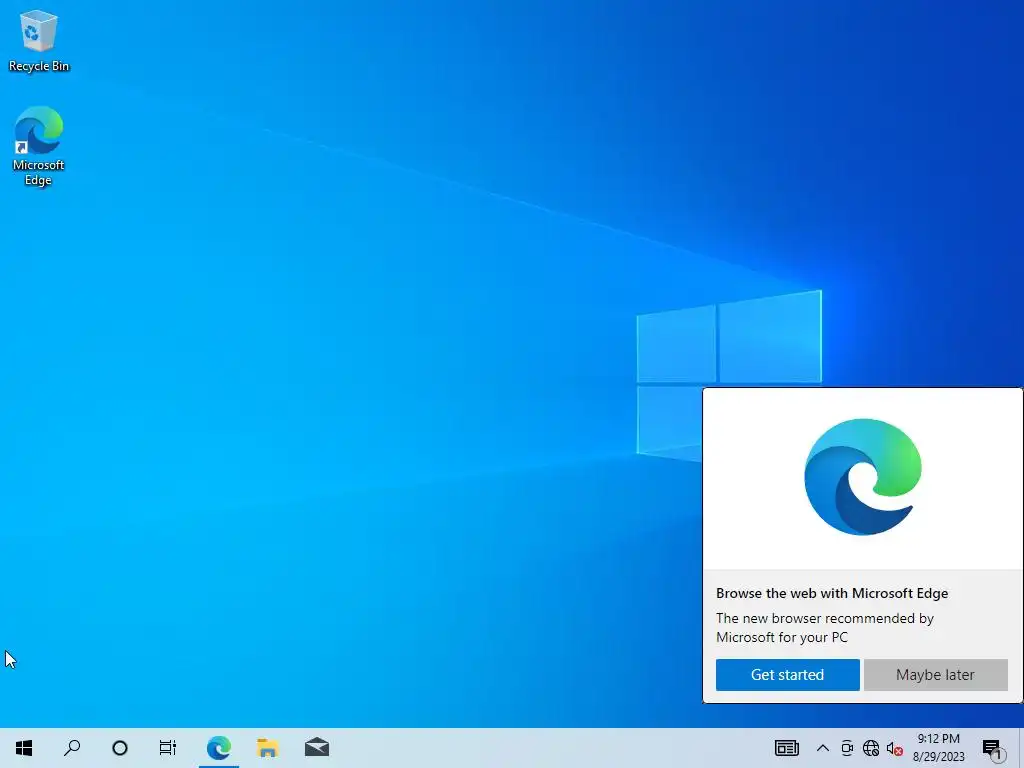Viewport: 1024px width, 768px height.
Task: Select the Microsoft Edge desktop shortcut
Action: tap(39, 146)
